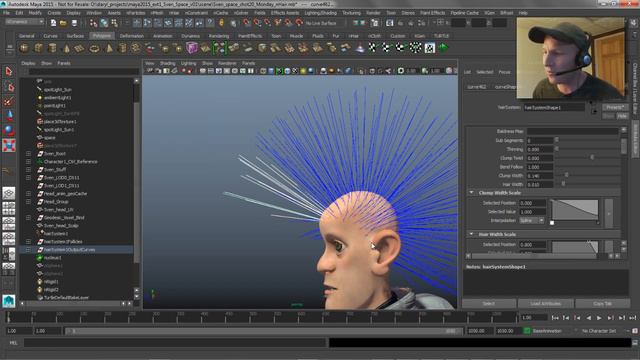Go to the end of the playback range
This screenshot has width=640, height=360.
click(x=632, y=318)
